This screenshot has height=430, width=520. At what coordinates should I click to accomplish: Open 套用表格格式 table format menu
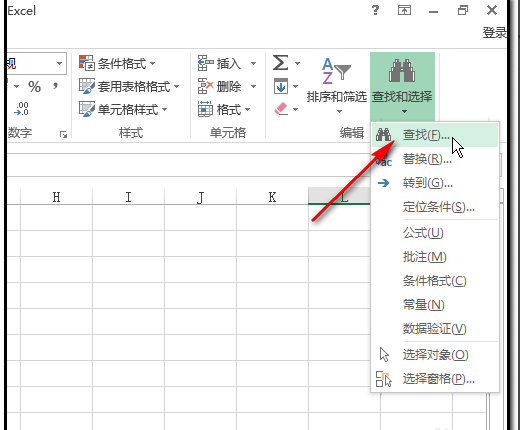[129, 86]
